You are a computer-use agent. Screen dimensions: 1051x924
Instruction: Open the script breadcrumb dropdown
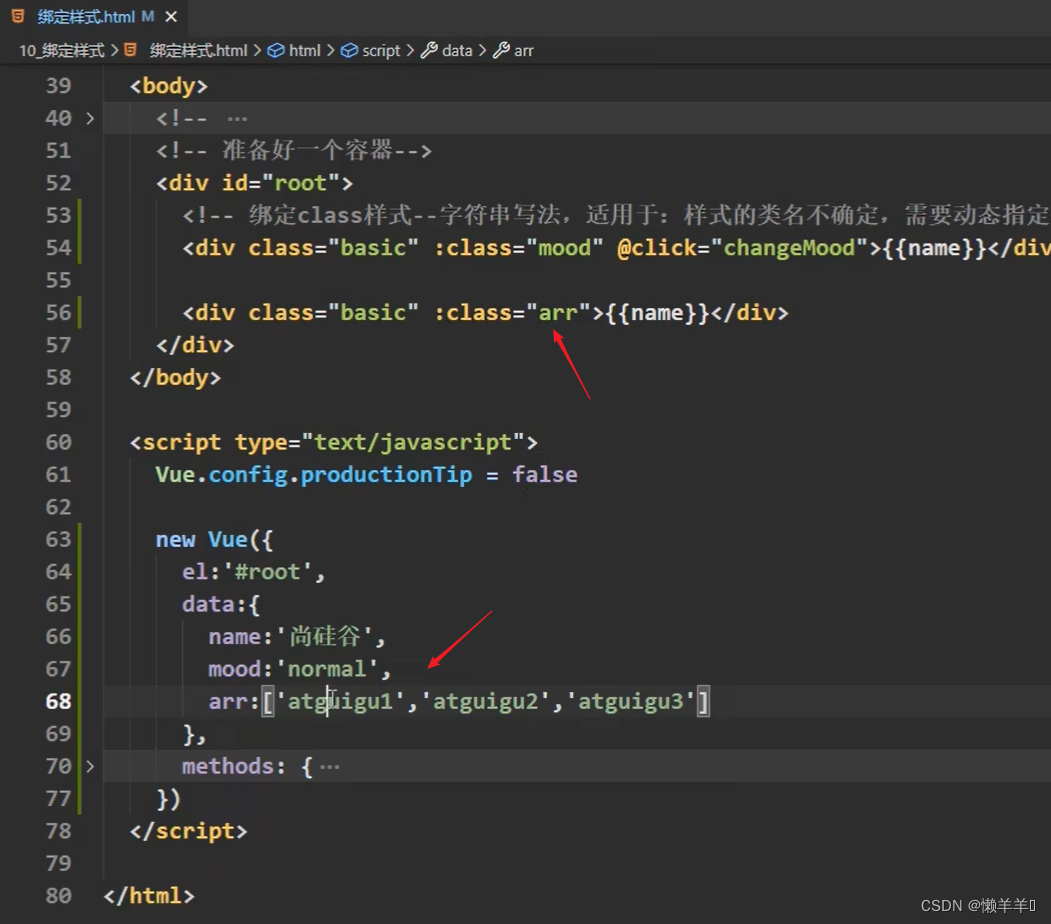pos(381,50)
